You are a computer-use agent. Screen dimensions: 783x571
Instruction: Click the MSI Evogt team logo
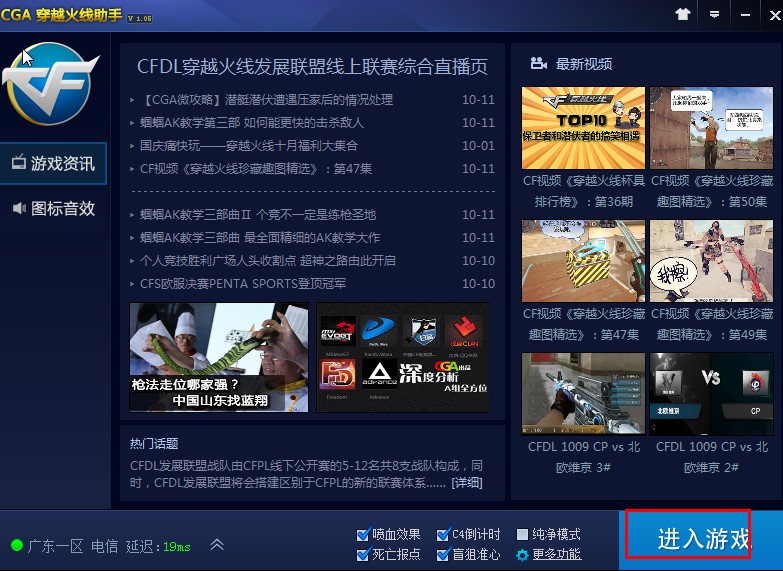click(338, 332)
